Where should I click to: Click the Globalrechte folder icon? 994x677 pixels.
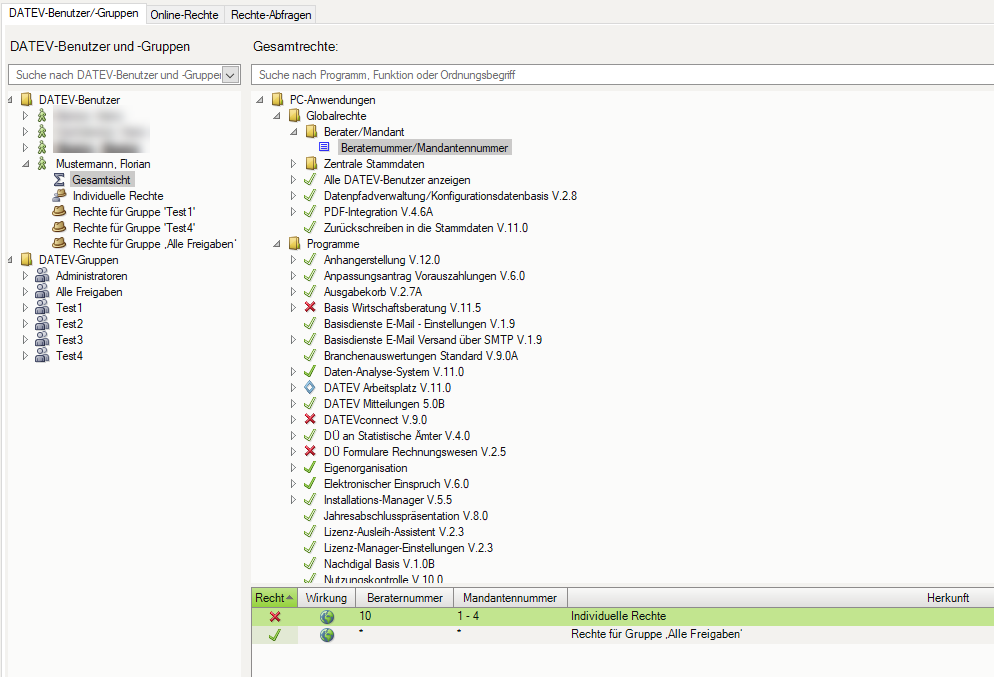tap(294, 115)
